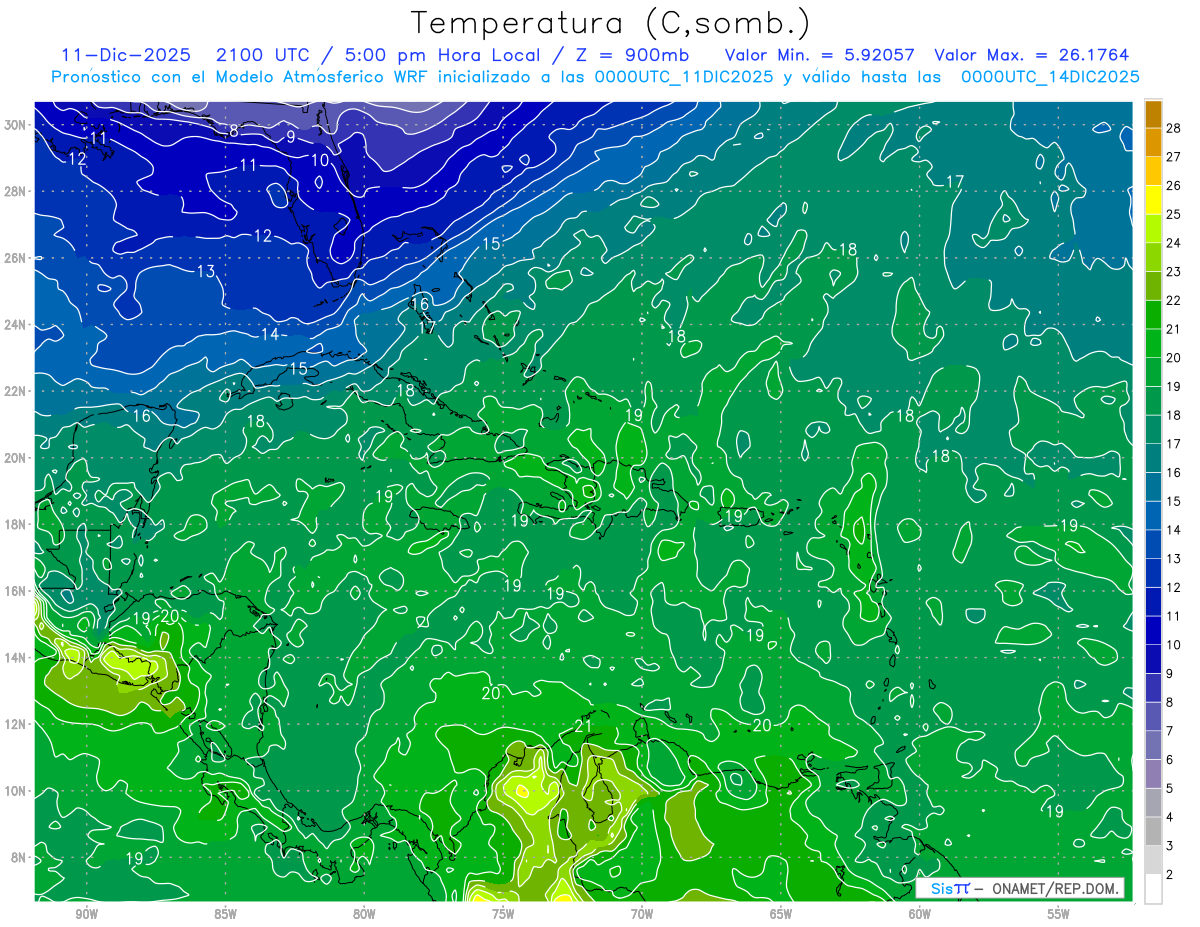Click the '65W' longitude axis label

click(x=781, y=914)
